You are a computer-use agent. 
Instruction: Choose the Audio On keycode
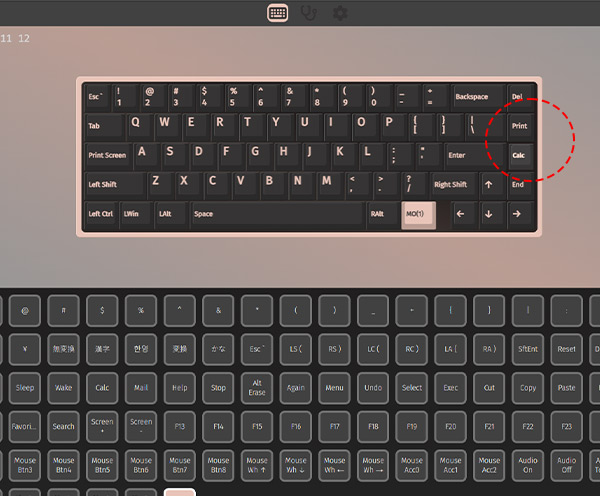[x=528, y=465]
